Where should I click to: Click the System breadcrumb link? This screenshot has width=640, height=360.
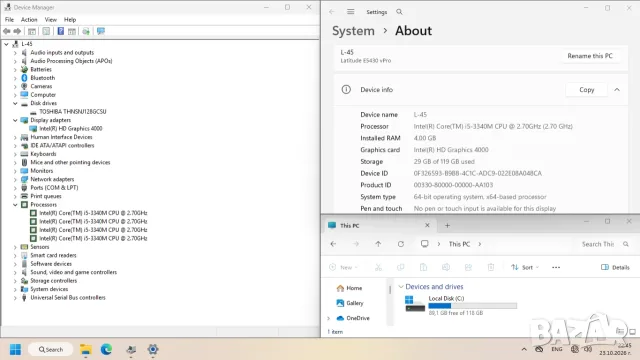pyautogui.click(x=353, y=31)
